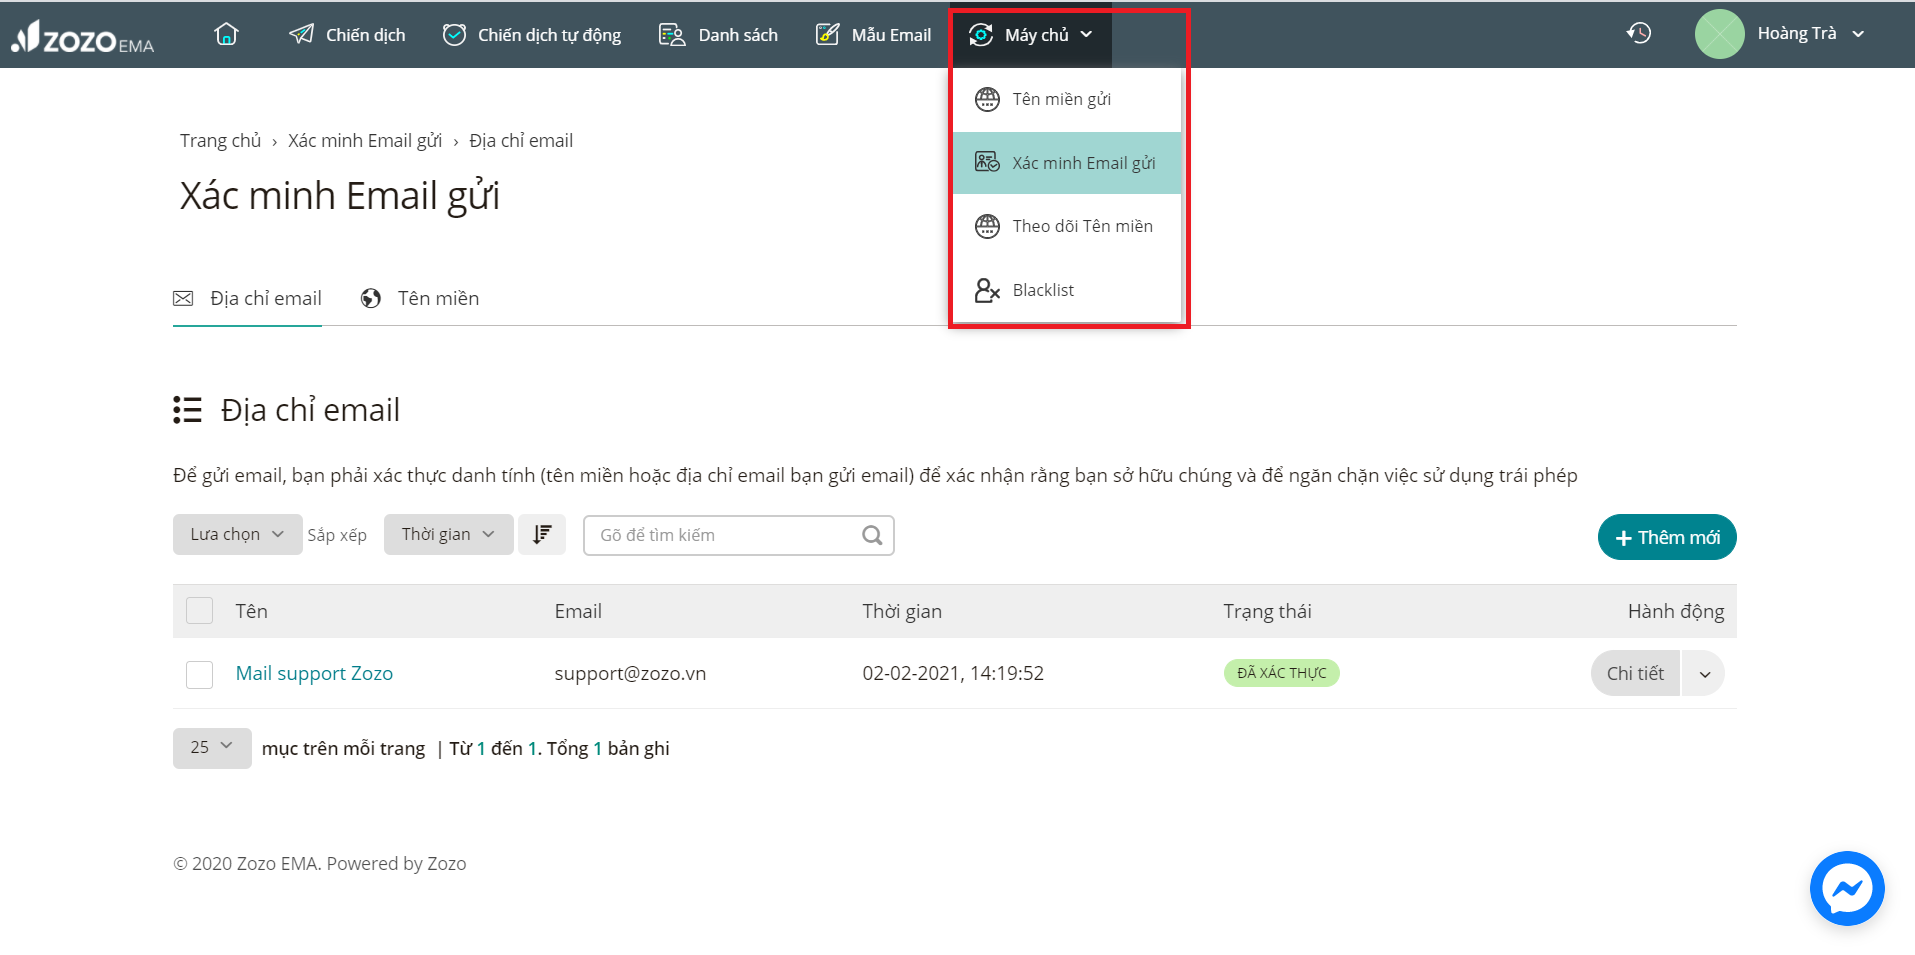This screenshot has height=955, width=1915.
Task: Click the Zozo EMA logo
Action: 83,36
